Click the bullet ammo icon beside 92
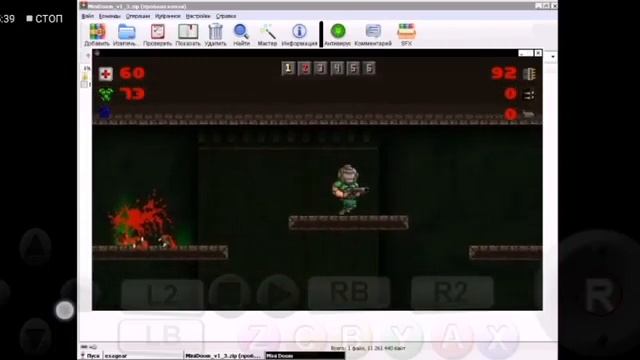Viewport: 640px width, 360px height. 529,74
